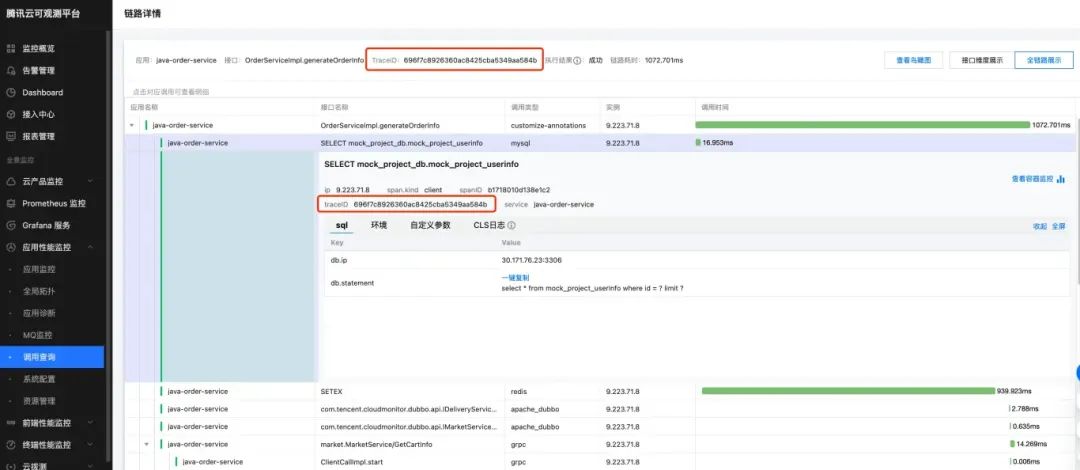The image size is (1080, 470).
Task: Click the blue floating help icon
Action: tap(1077, 374)
